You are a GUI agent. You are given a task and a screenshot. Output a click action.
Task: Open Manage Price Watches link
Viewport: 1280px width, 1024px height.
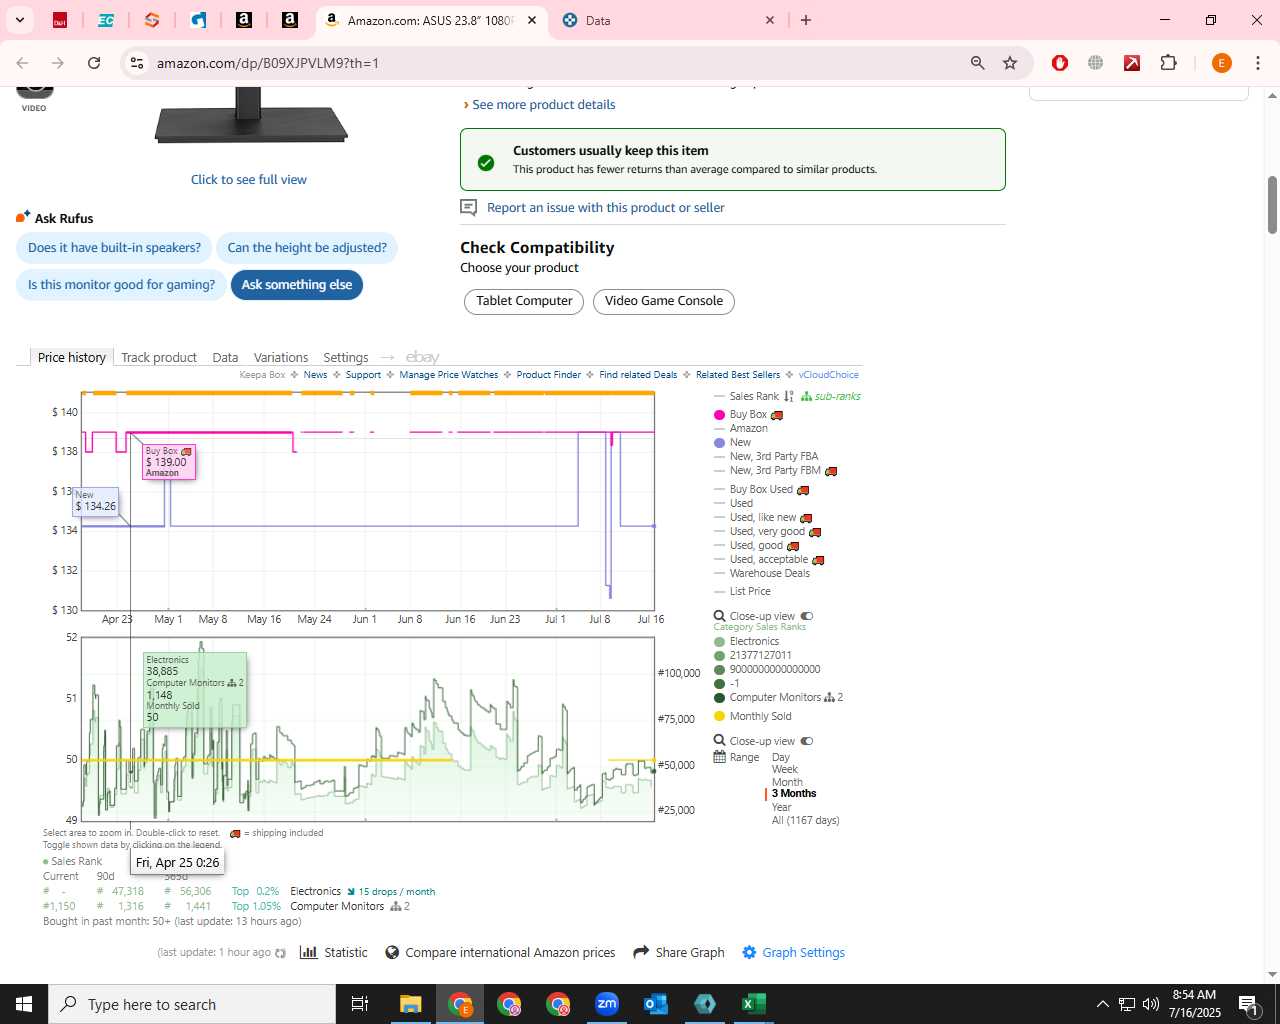[448, 375]
